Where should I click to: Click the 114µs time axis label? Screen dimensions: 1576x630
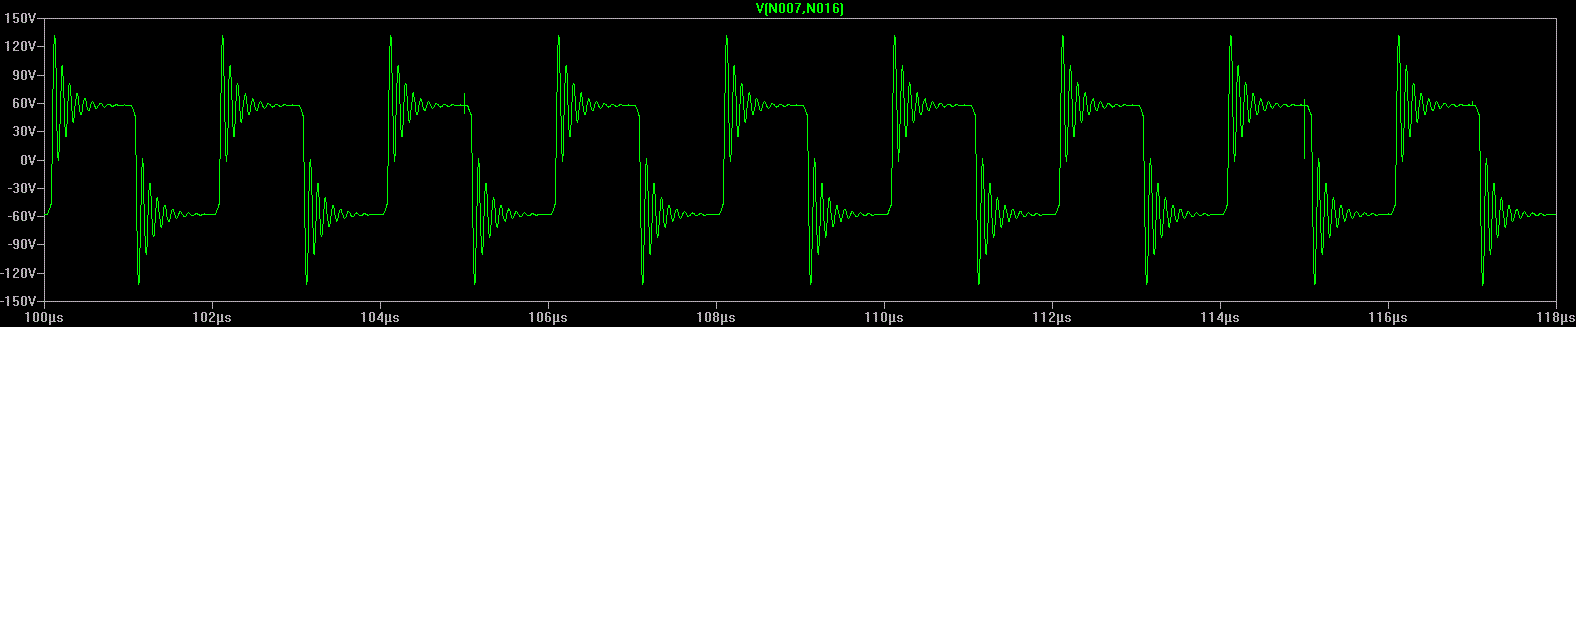click(1220, 318)
